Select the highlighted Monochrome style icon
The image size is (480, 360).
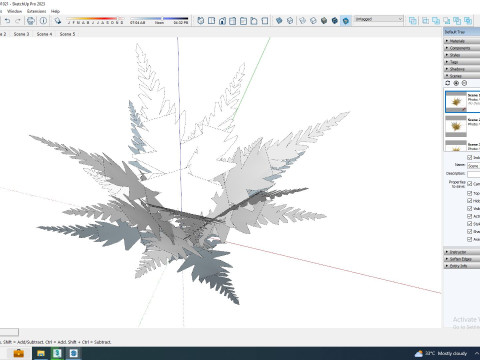click(x=346, y=21)
